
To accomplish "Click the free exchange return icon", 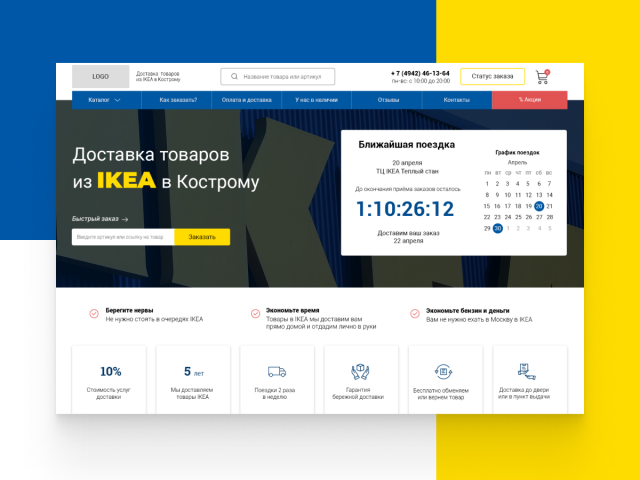I will [443, 371].
